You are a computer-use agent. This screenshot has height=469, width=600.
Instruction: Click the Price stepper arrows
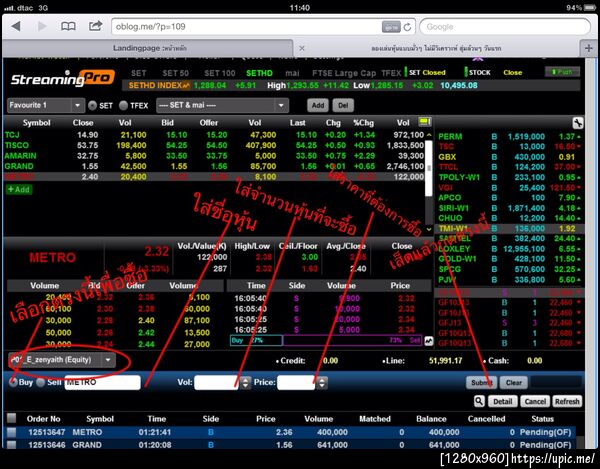point(322,383)
